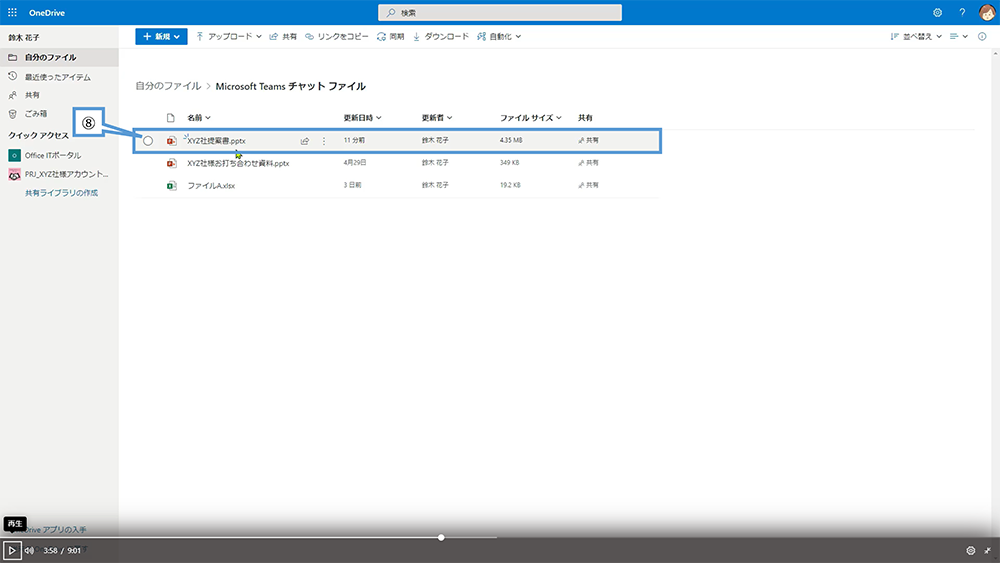
Task: Click 4.35 MB size cell
Action: point(511,140)
